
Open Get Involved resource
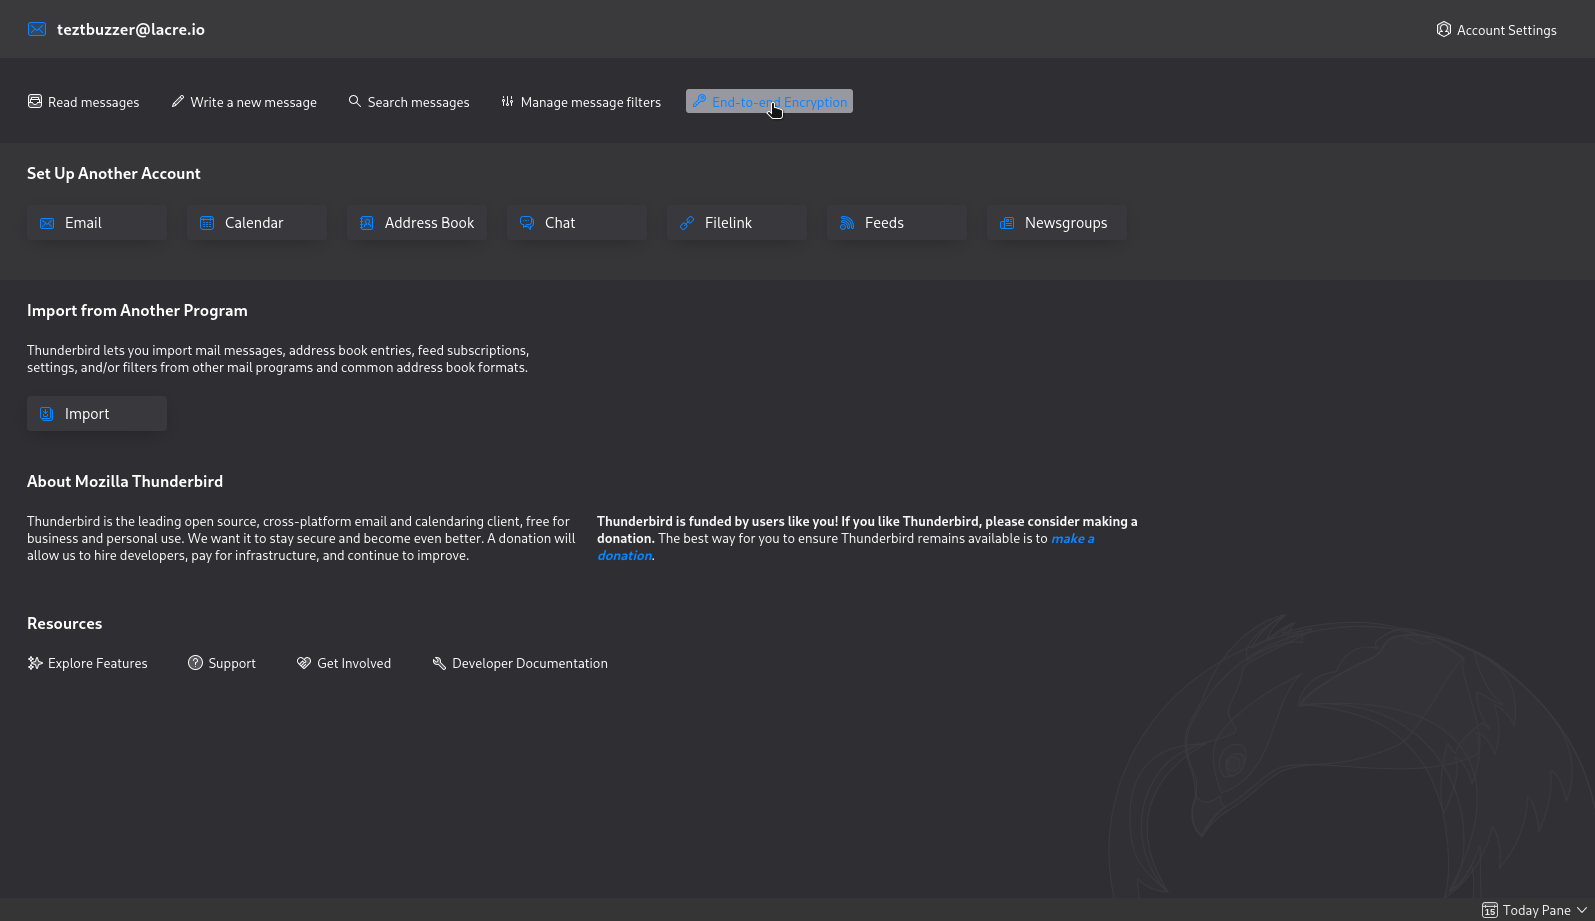[x=344, y=664]
